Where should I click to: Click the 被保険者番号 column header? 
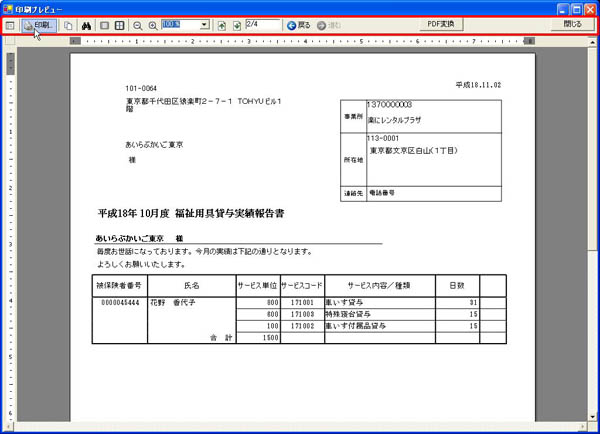(x=119, y=286)
